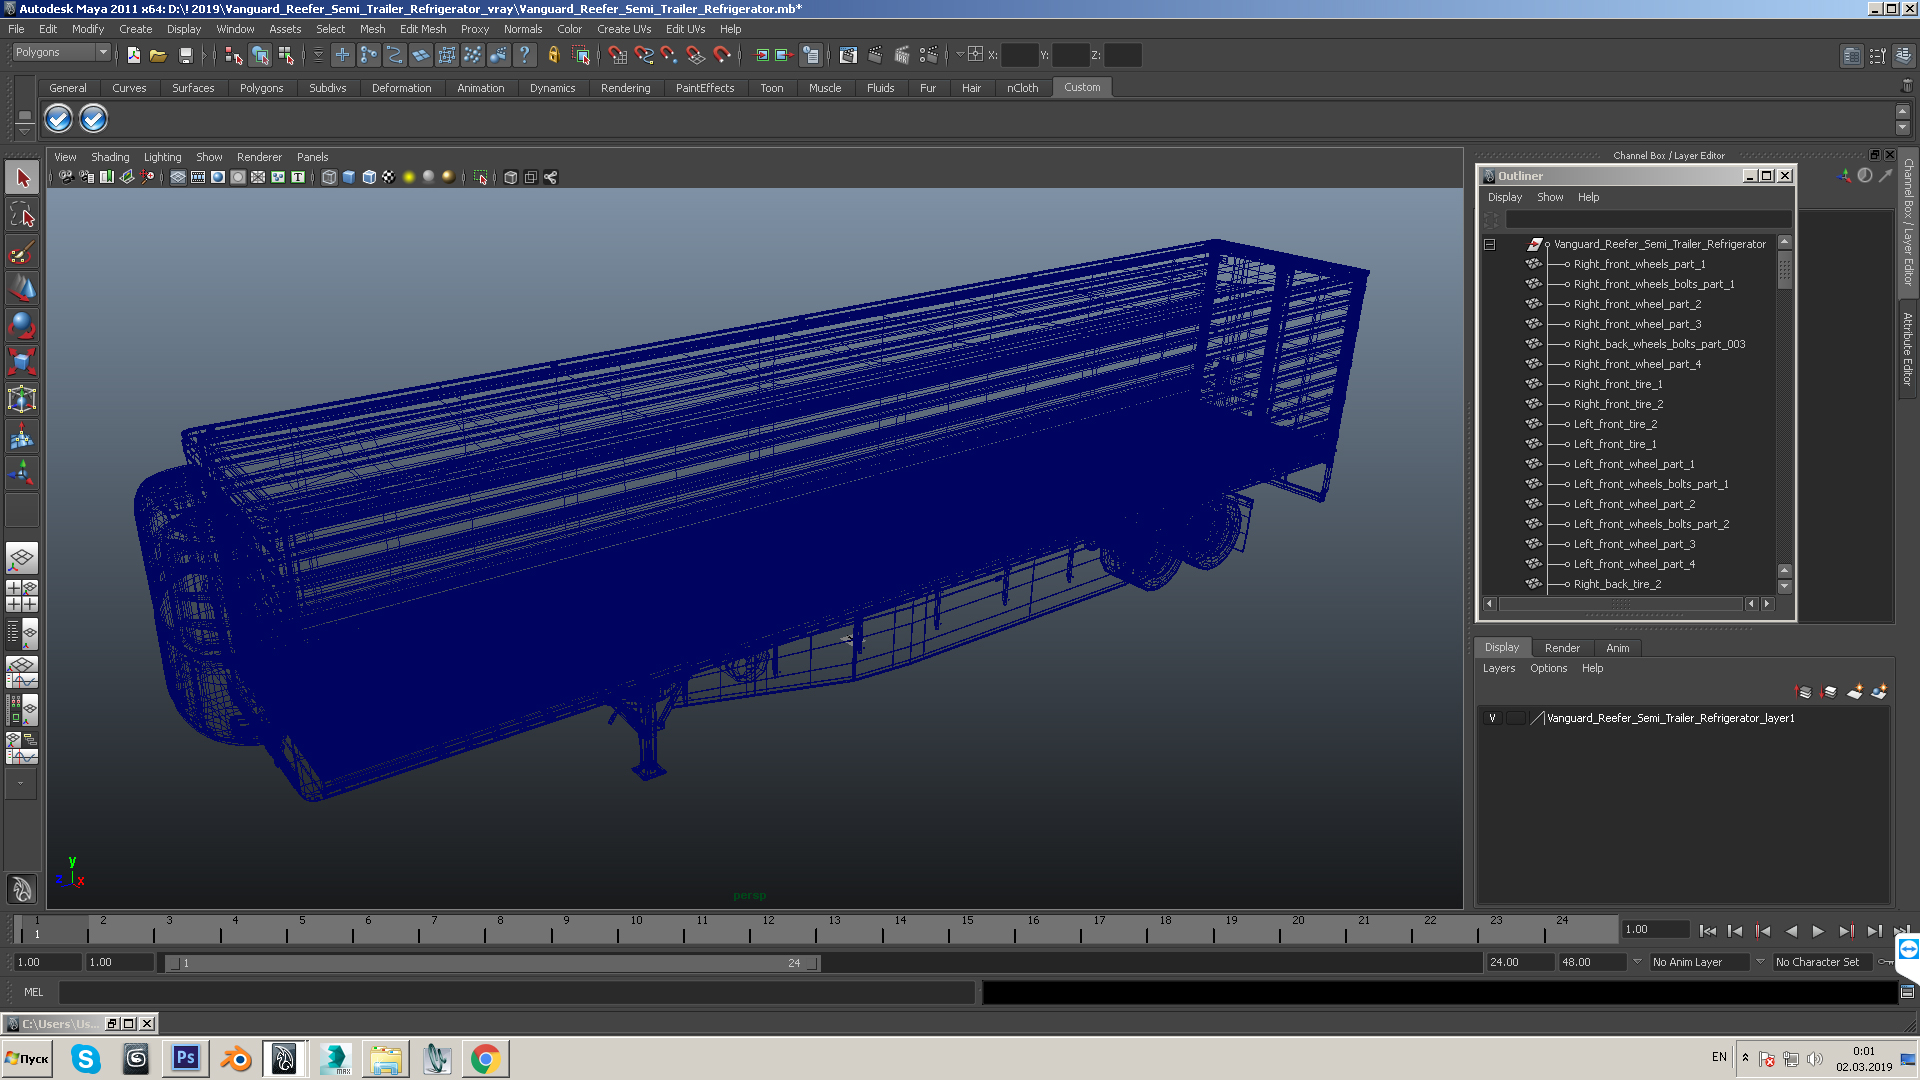Open the Polygons menu in shelf
Viewport: 1920px width, 1080px height.
258,87
